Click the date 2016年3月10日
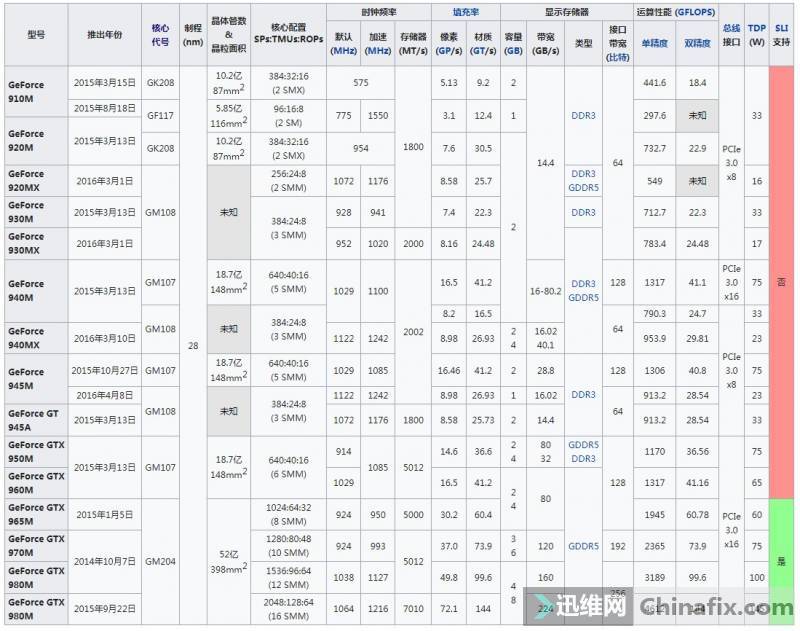This screenshot has height=631, width=800. [x=105, y=338]
